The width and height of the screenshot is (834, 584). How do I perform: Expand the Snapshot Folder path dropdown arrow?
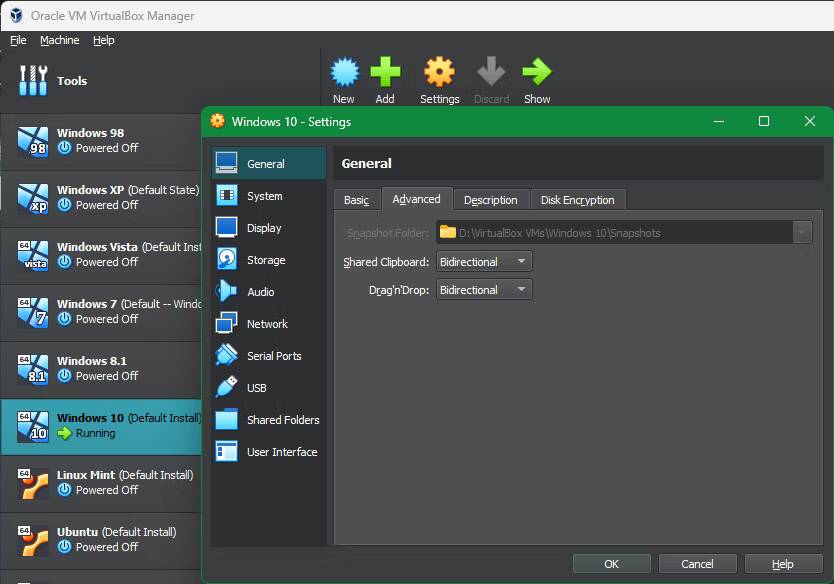(802, 232)
